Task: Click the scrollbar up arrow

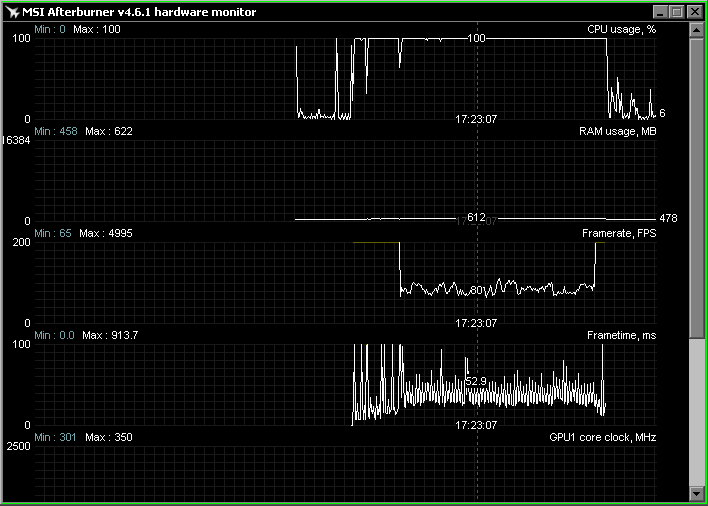Action: coord(696,30)
